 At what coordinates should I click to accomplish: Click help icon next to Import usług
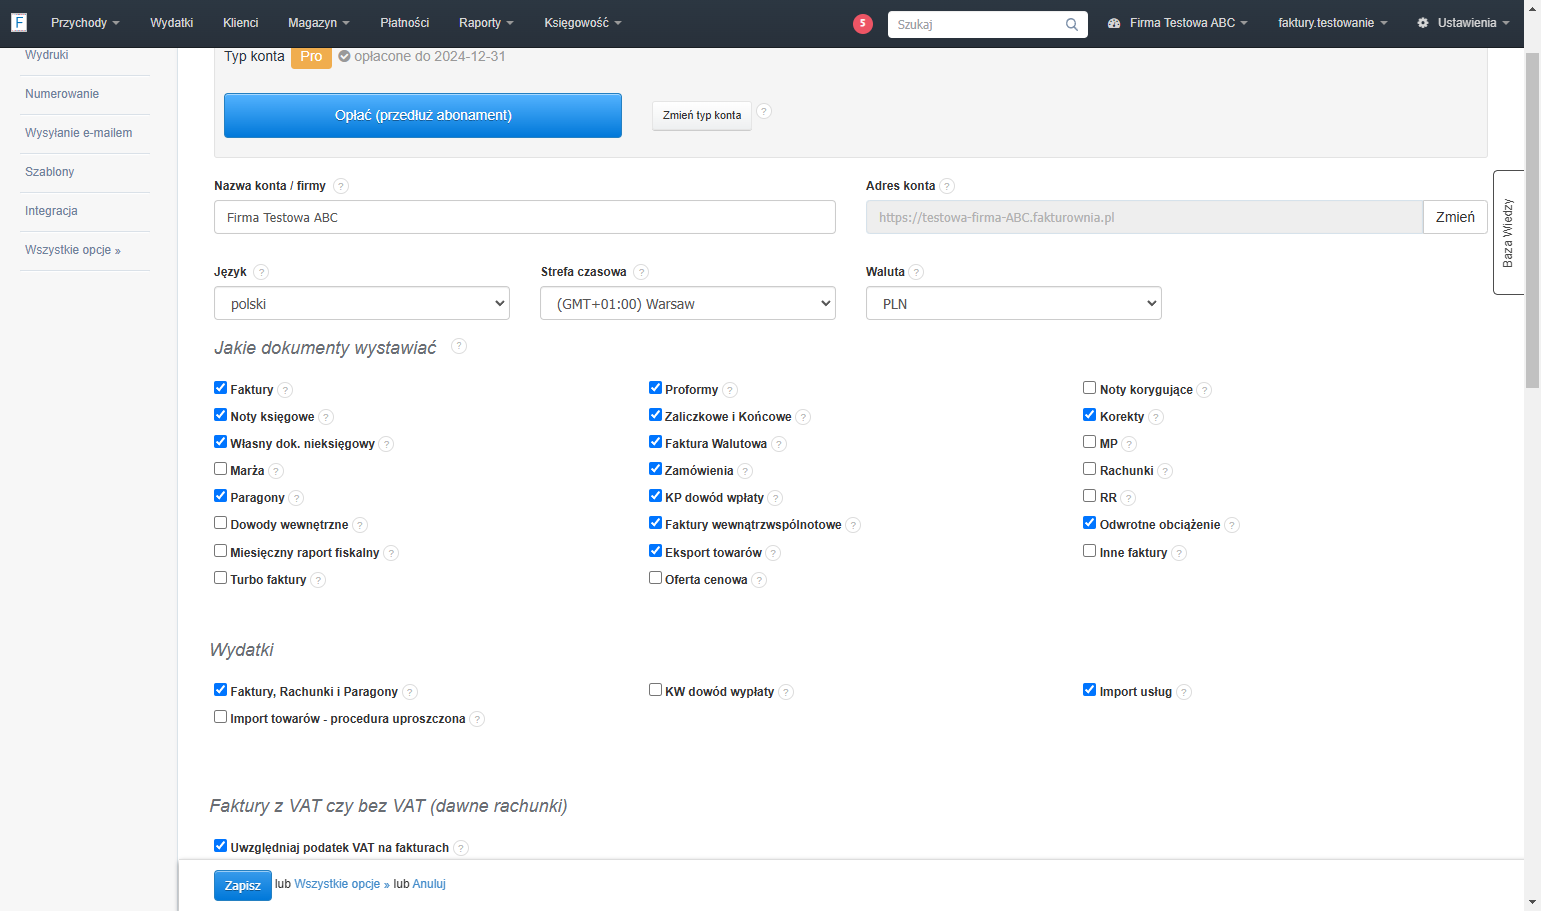(x=1184, y=692)
